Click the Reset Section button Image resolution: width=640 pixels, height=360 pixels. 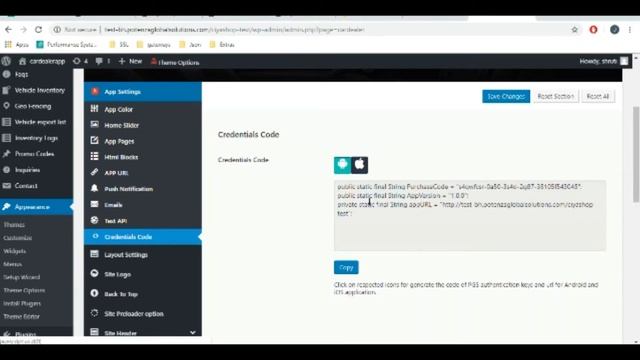pyautogui.click(x=556, y=96)
